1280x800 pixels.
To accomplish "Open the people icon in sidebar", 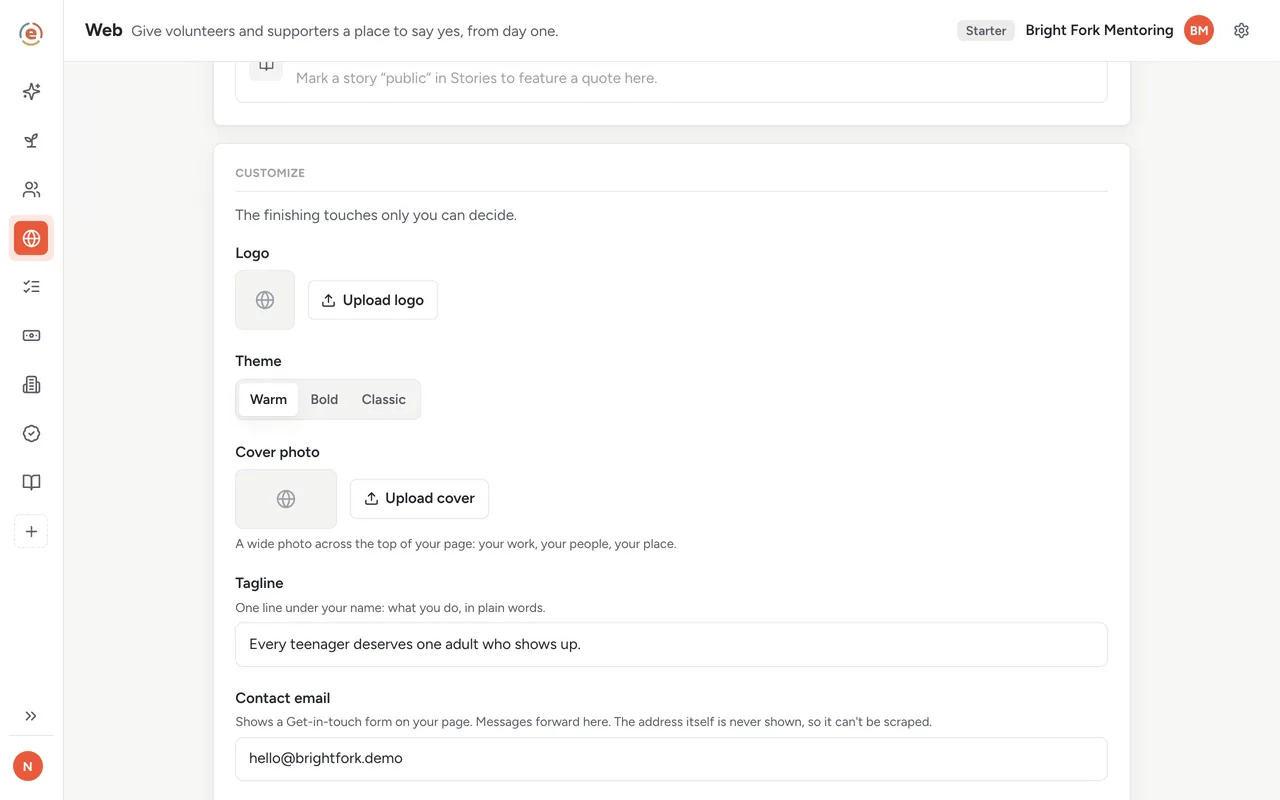I will (31, 190).
